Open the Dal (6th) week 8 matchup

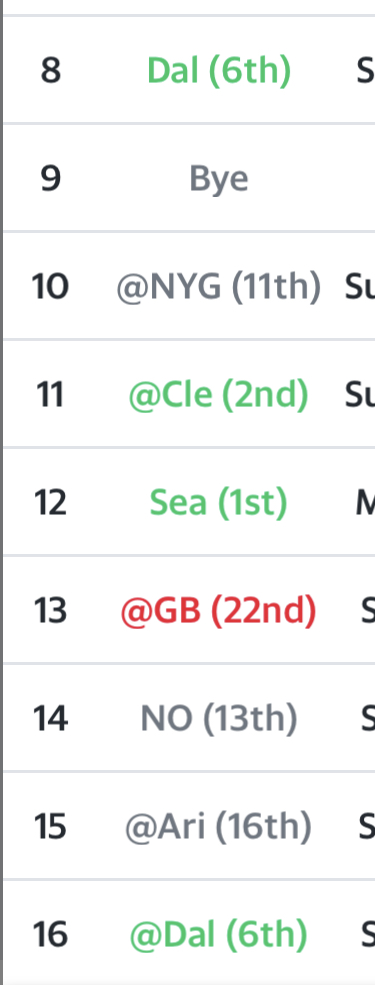[219, 71]
